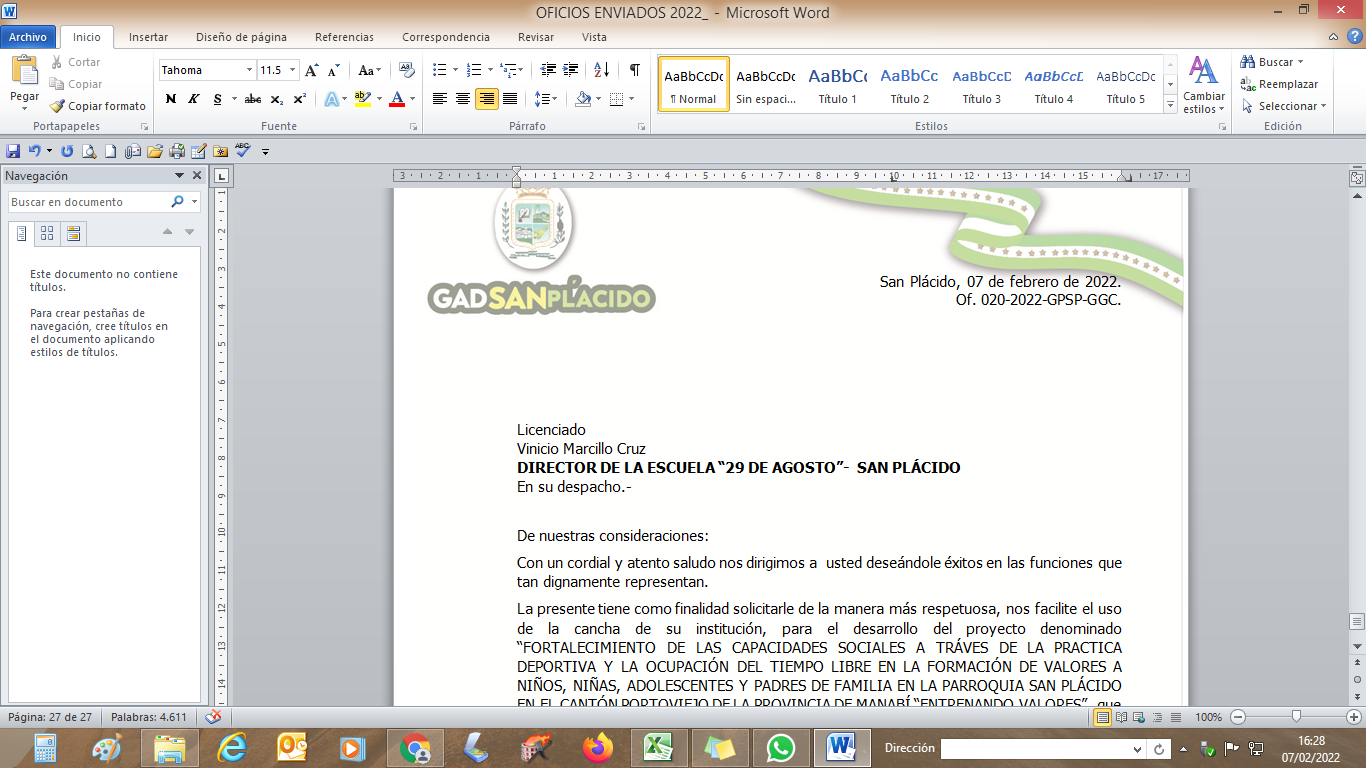Toggle italic formatting (K)
This screenshot has height=768, width=1366.
(192, 99)
